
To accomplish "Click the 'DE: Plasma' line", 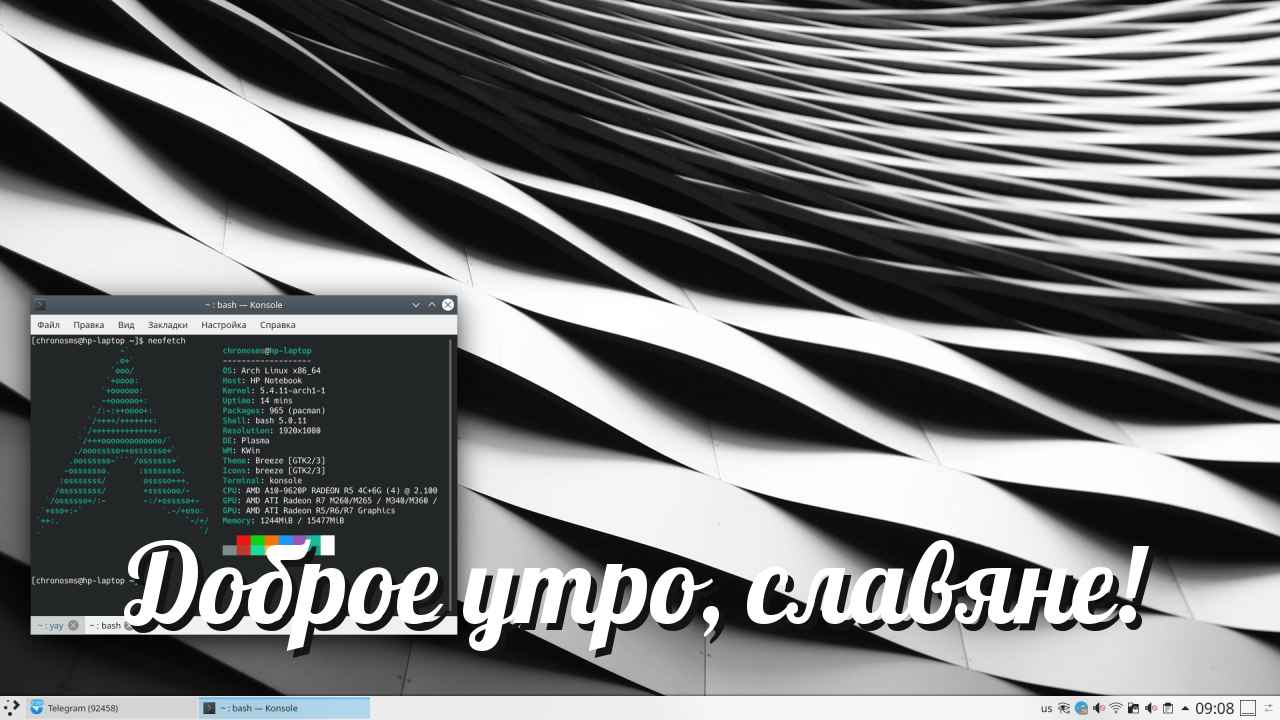I will [x=246, y=441].
